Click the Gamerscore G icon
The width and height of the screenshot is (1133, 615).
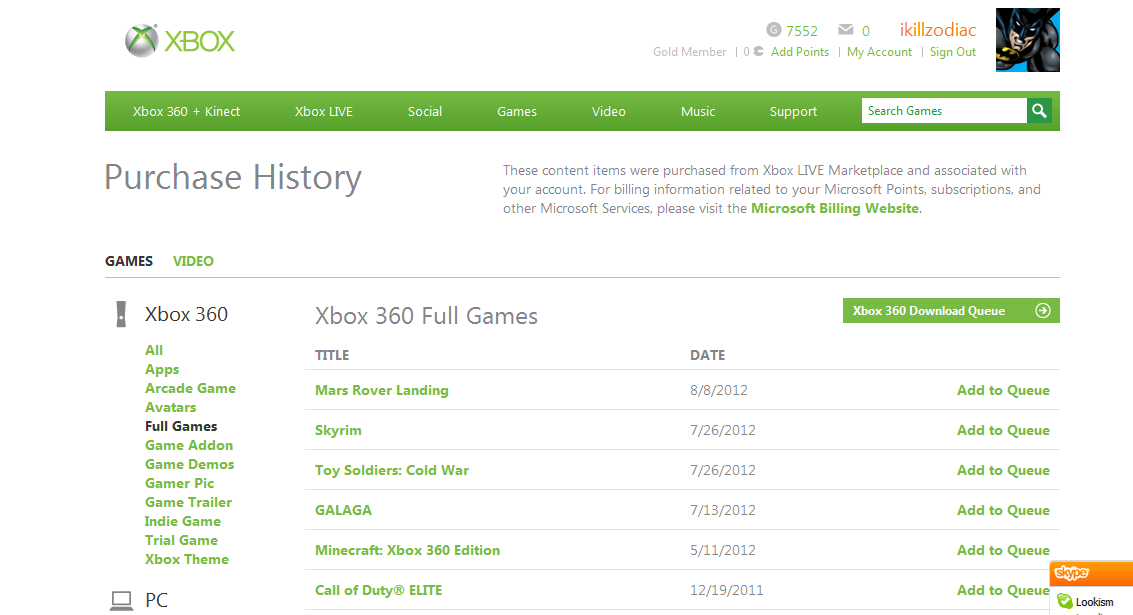tap(774, 30)
